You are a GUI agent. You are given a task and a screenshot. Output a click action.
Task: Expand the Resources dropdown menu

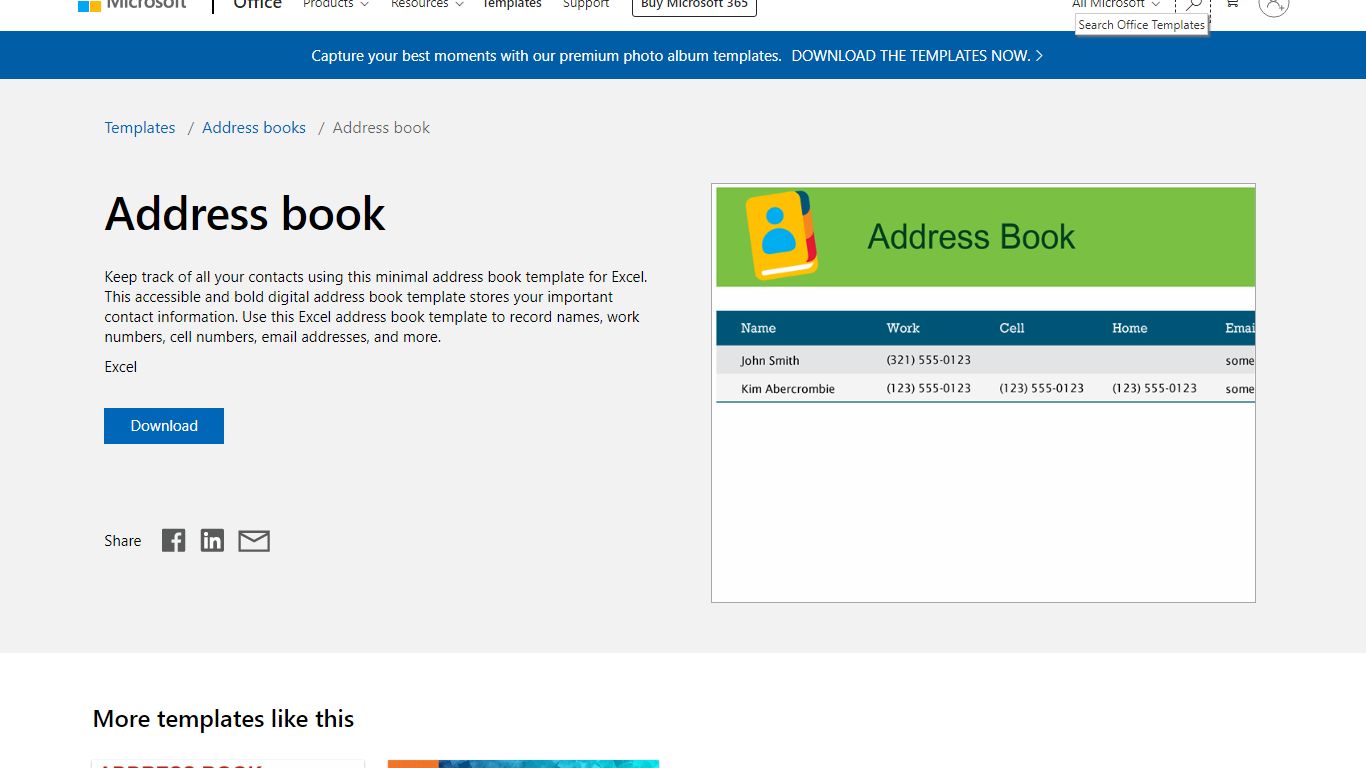point(427,4)
